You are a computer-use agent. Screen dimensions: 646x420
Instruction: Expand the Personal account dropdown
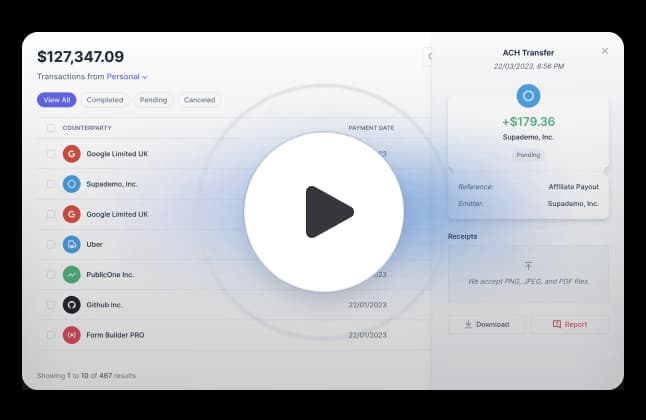pos(127,76)
